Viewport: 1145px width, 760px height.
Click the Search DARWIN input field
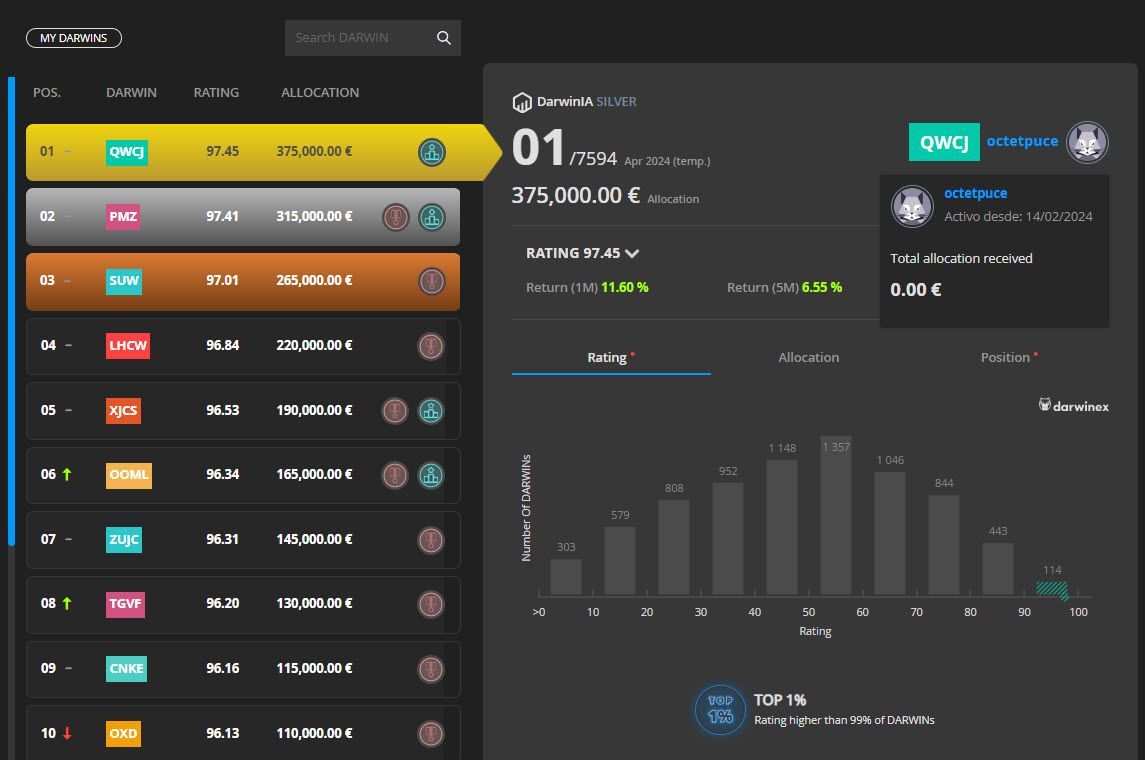click(x=360, y=38)
